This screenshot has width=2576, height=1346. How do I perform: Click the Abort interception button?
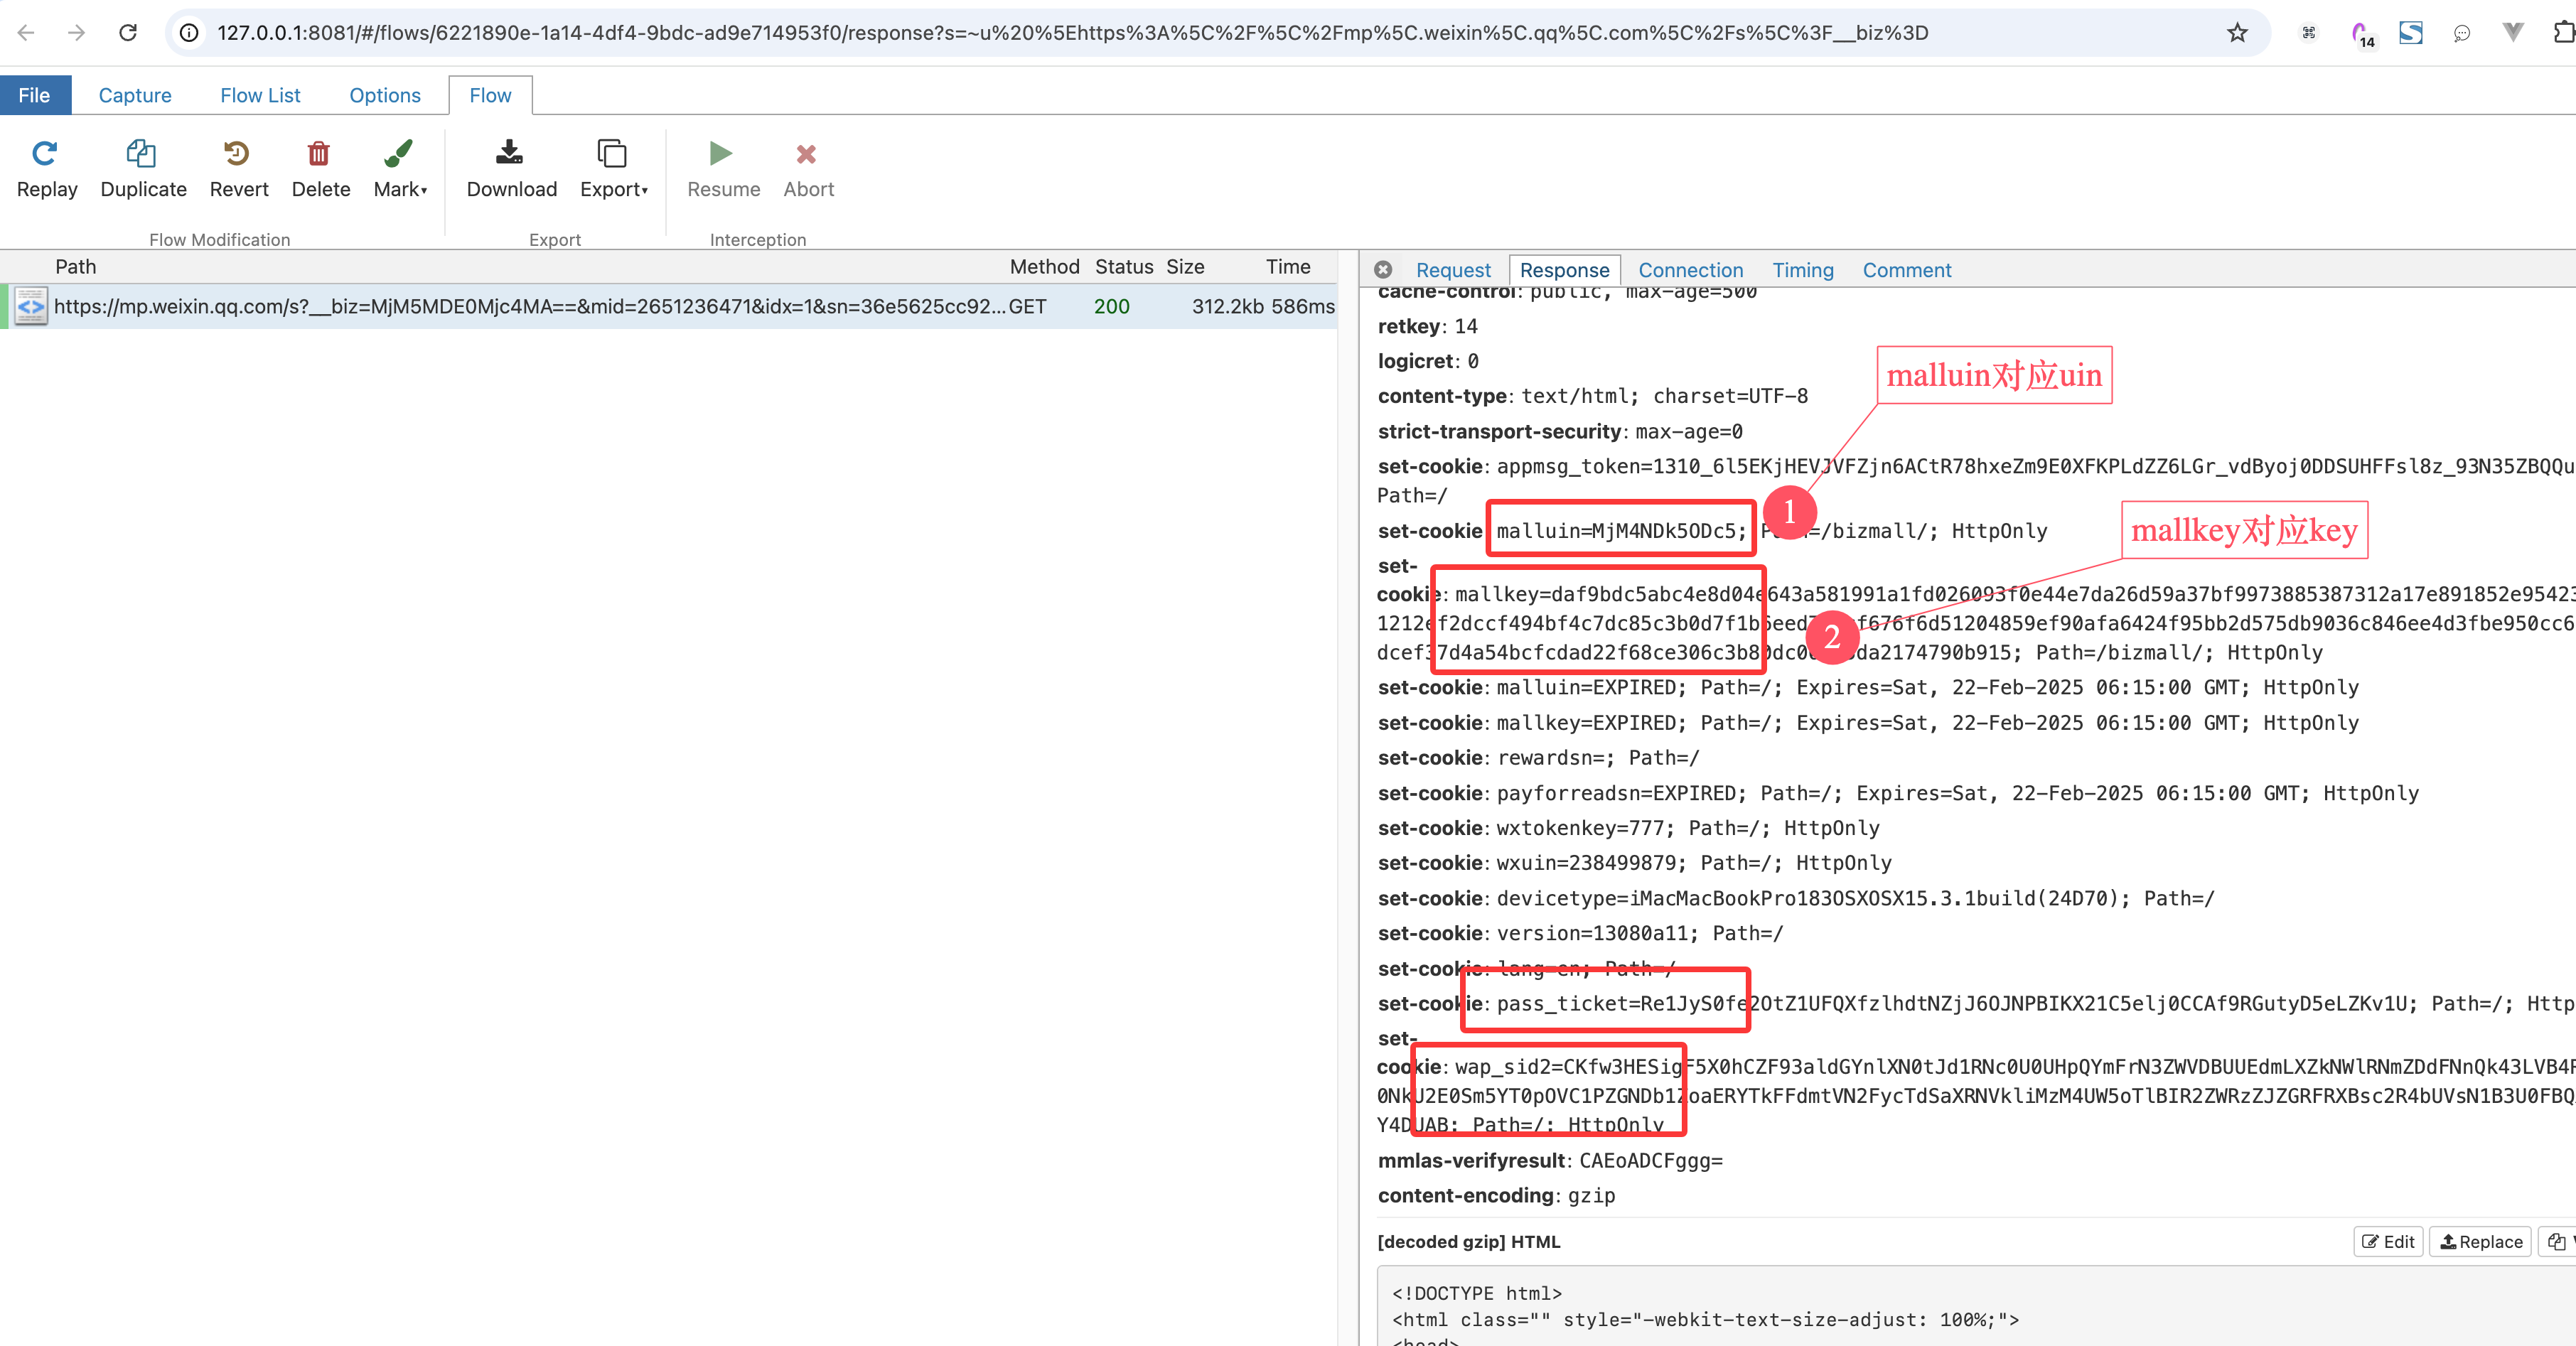tap(808, 169)
